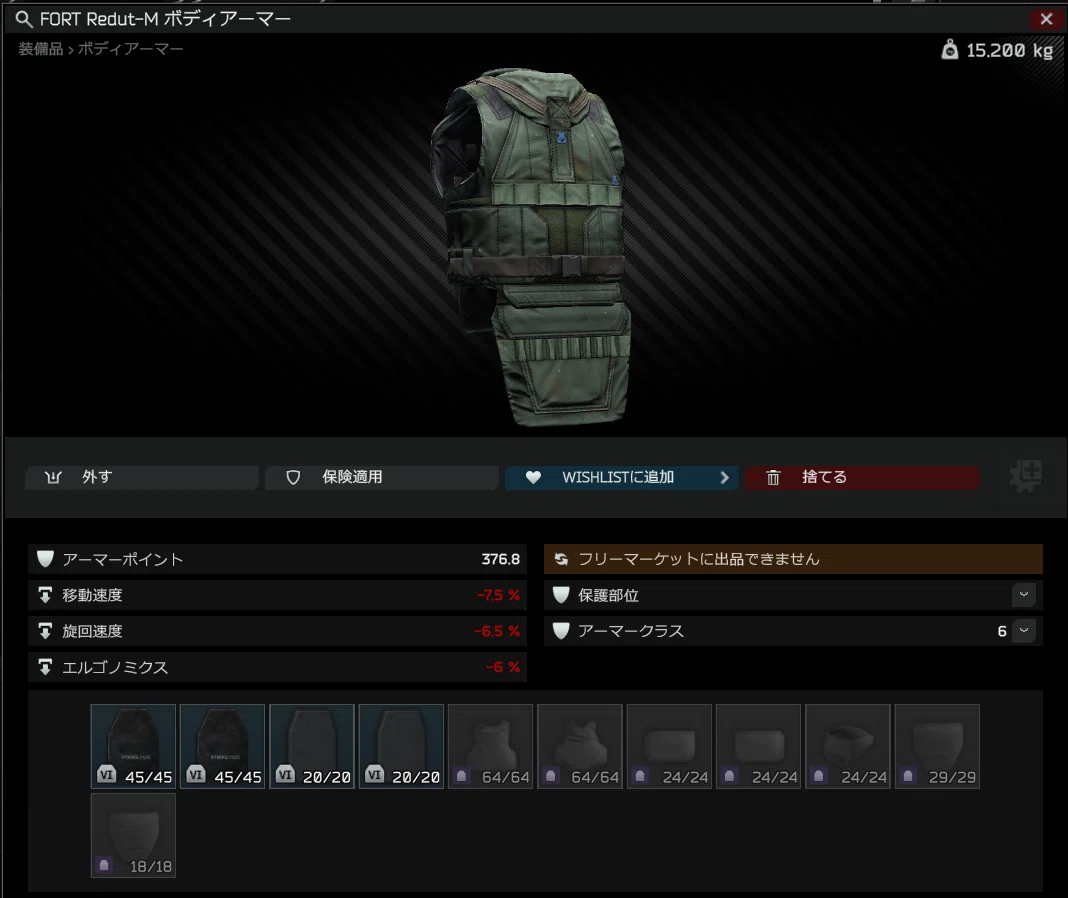Click the shield icon on 保険適用

tap(293, 478)
